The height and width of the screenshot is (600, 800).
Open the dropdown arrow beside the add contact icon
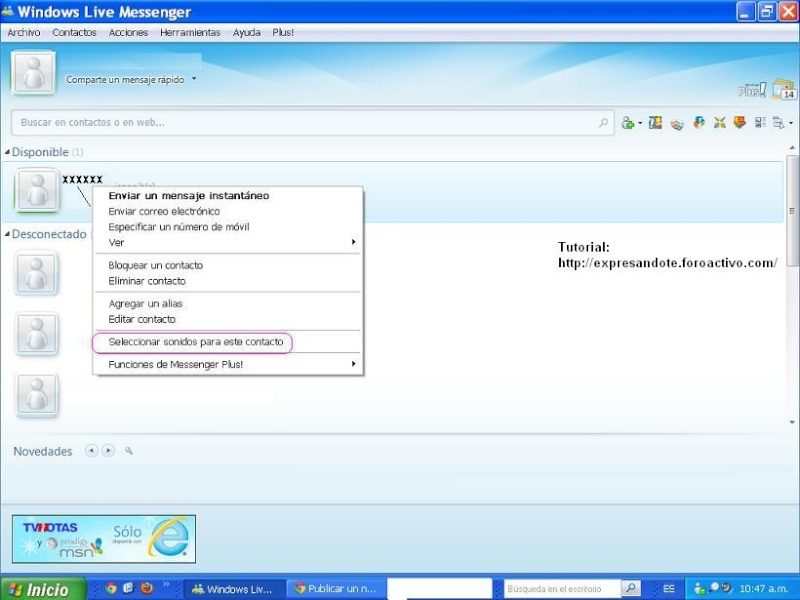tap(640, 122)
